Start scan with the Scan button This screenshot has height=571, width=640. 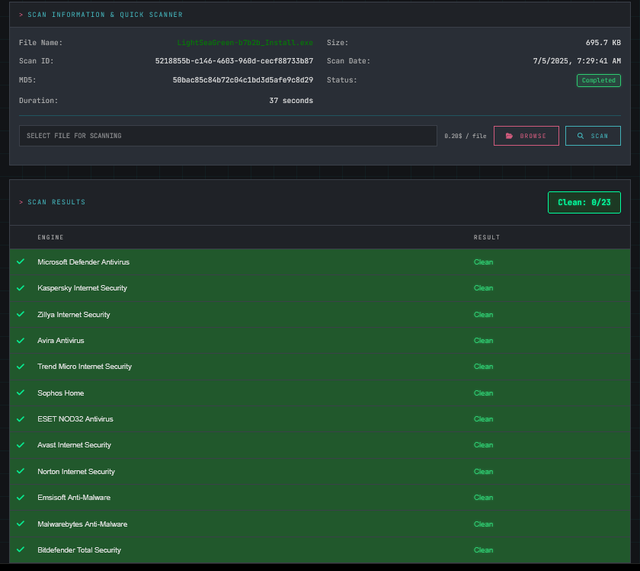click(x=593, y=136)
